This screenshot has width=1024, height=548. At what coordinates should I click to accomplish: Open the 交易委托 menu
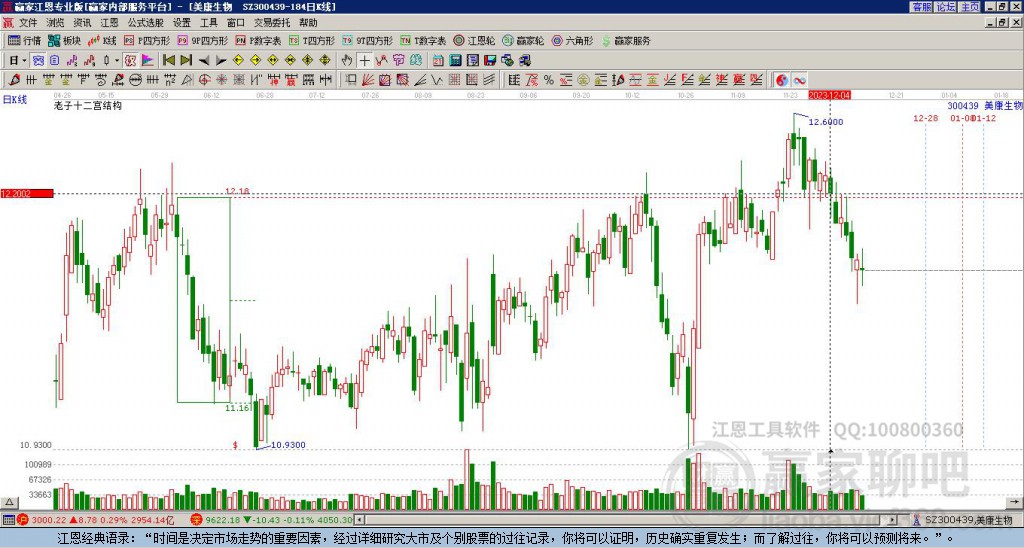(272, 23)
